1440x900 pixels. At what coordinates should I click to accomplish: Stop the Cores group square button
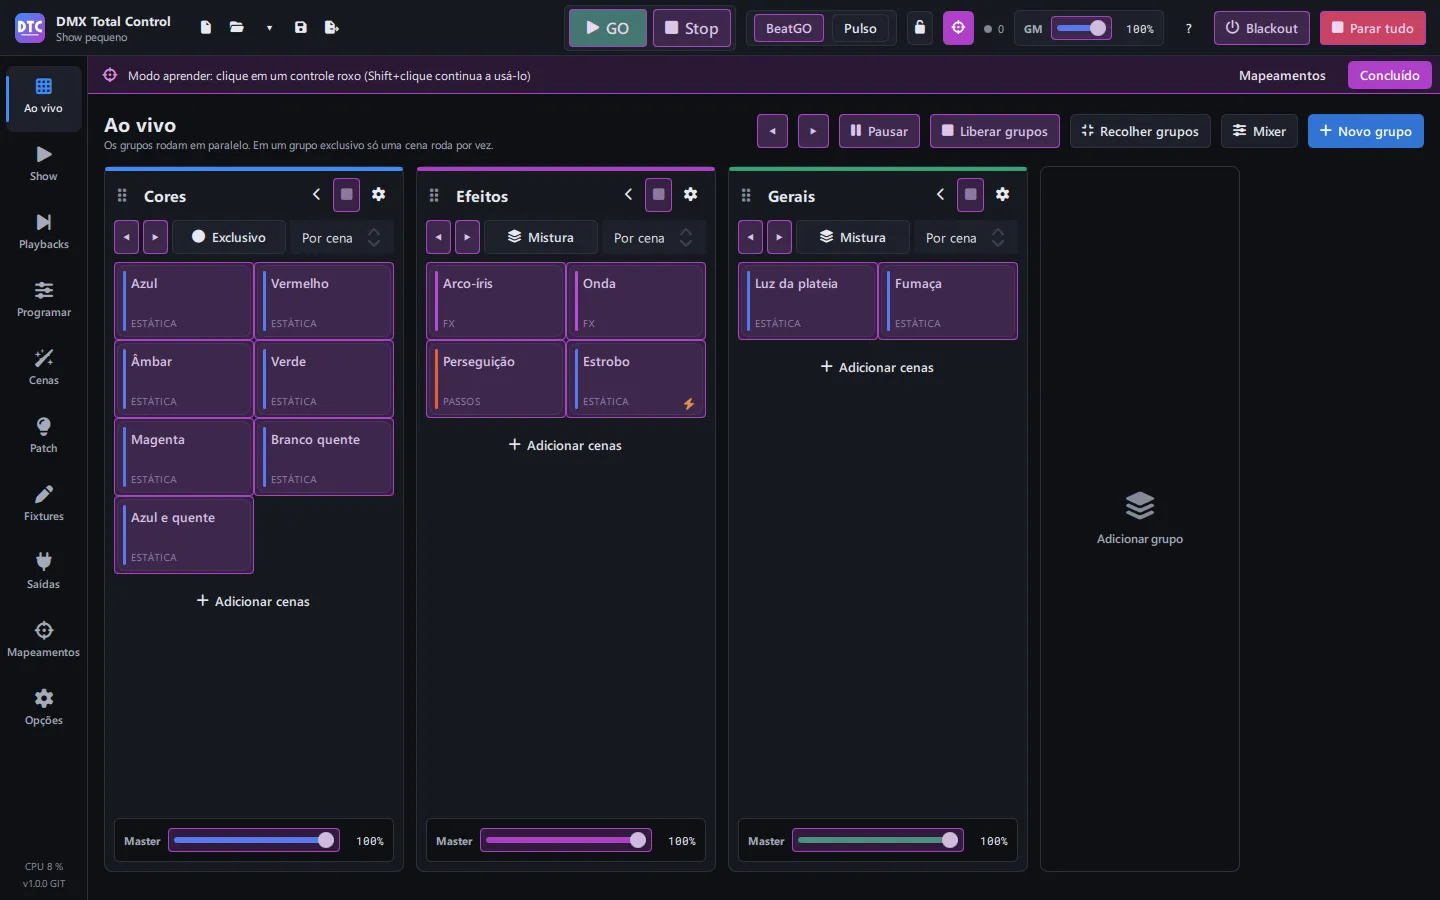[346, 195]
